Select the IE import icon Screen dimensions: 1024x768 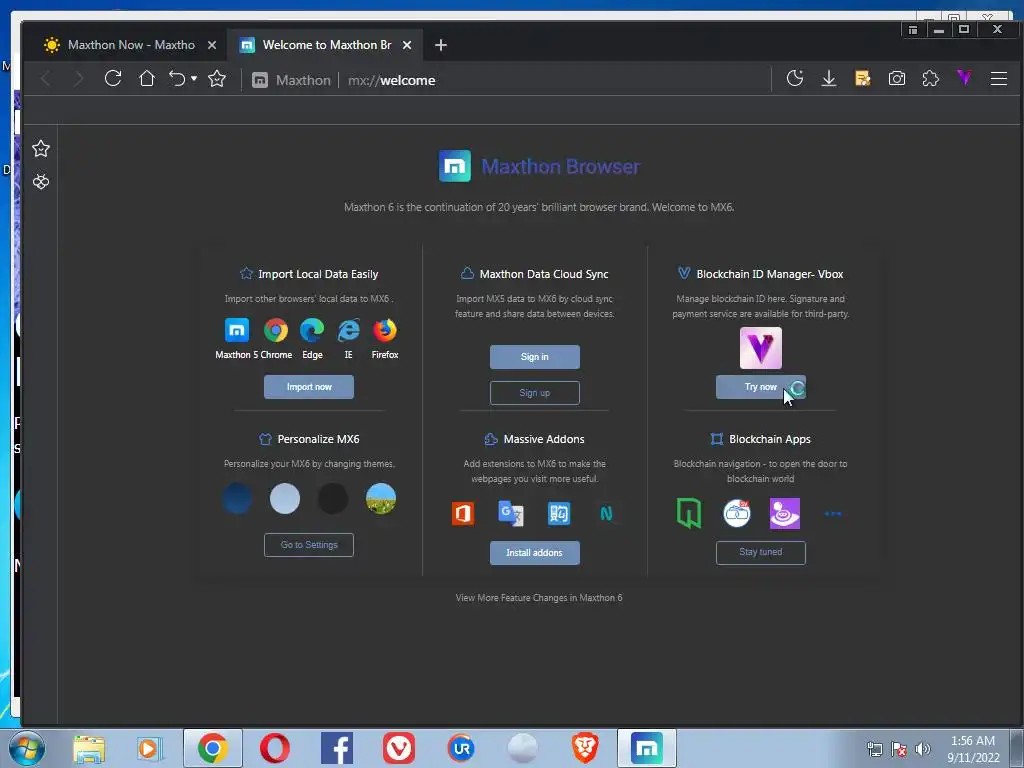pyautogui.click(x=348, y=330)
